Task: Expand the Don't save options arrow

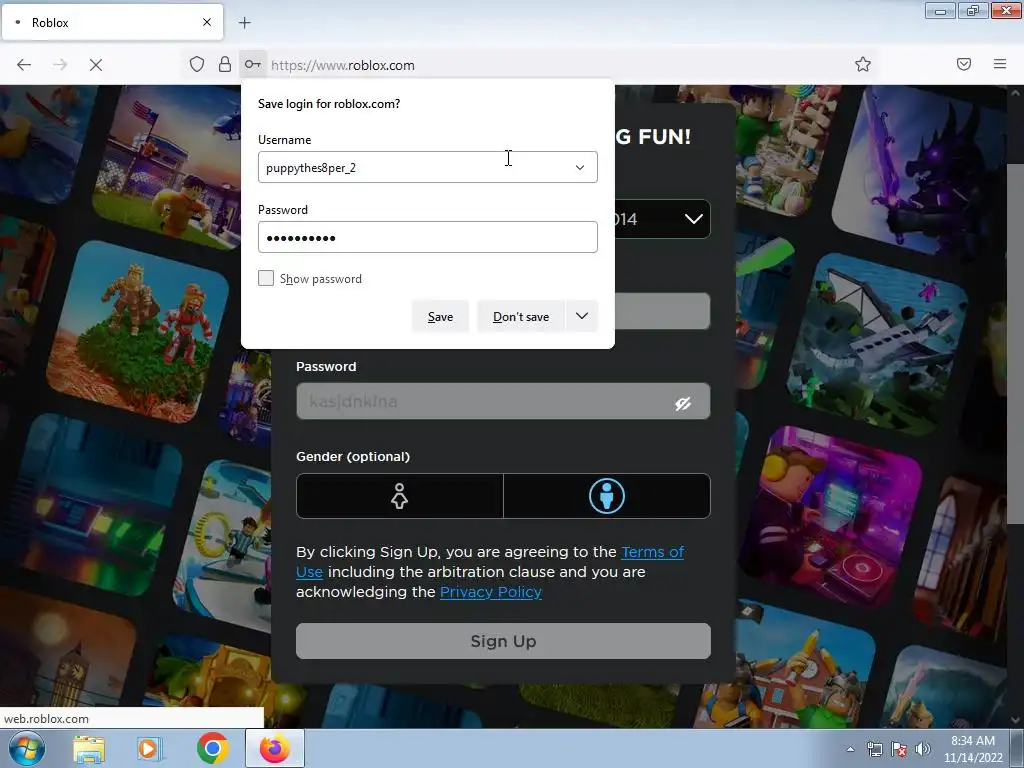Action: click(582, 316)
